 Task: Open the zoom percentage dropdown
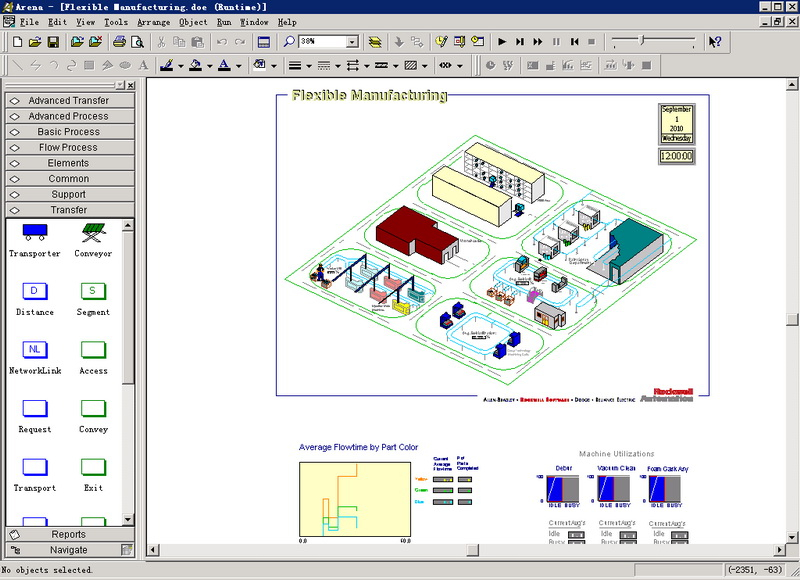click(352, 42)
